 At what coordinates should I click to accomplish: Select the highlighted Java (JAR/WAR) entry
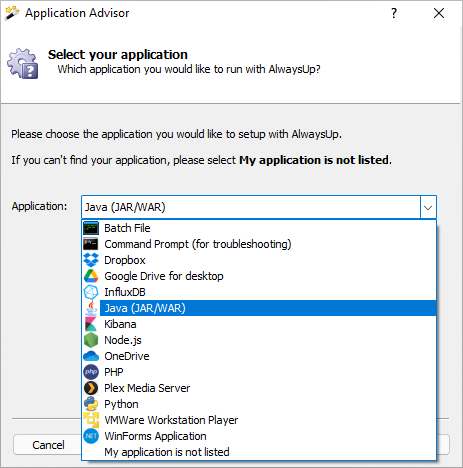[x=259, y=308]
